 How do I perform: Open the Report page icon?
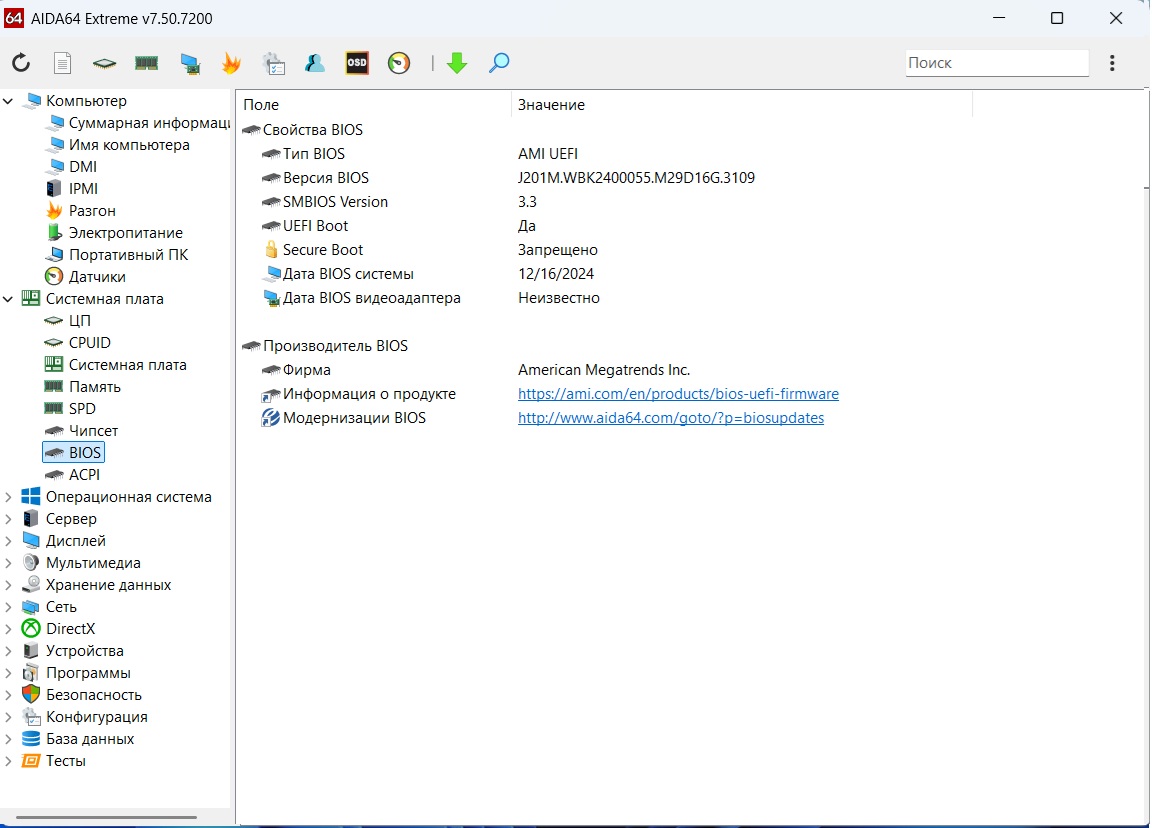(x=62, y=63)
